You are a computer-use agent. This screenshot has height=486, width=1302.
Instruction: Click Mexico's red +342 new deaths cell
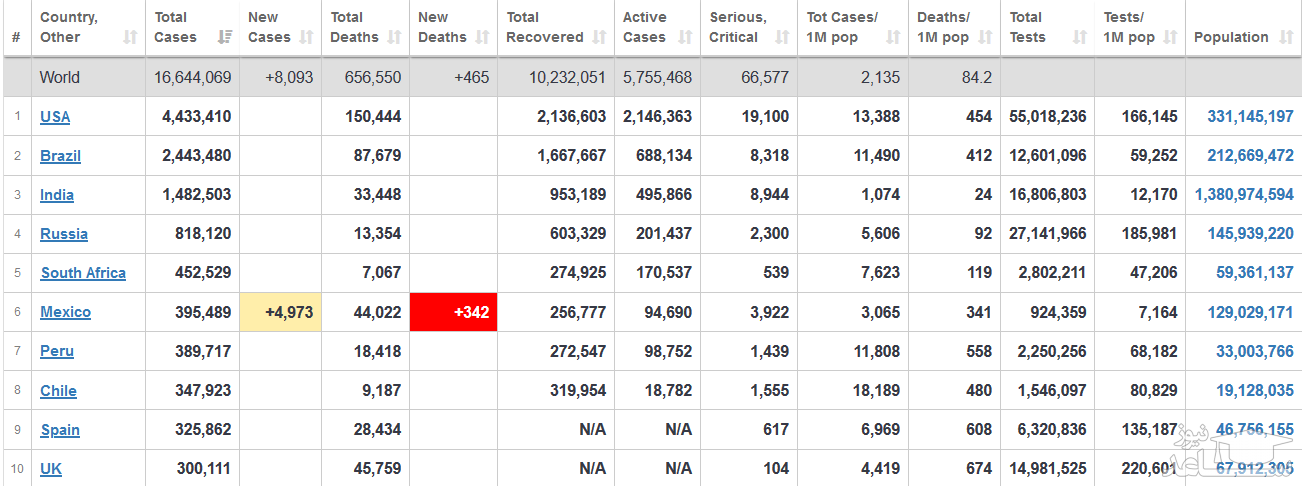coord(453,312)
